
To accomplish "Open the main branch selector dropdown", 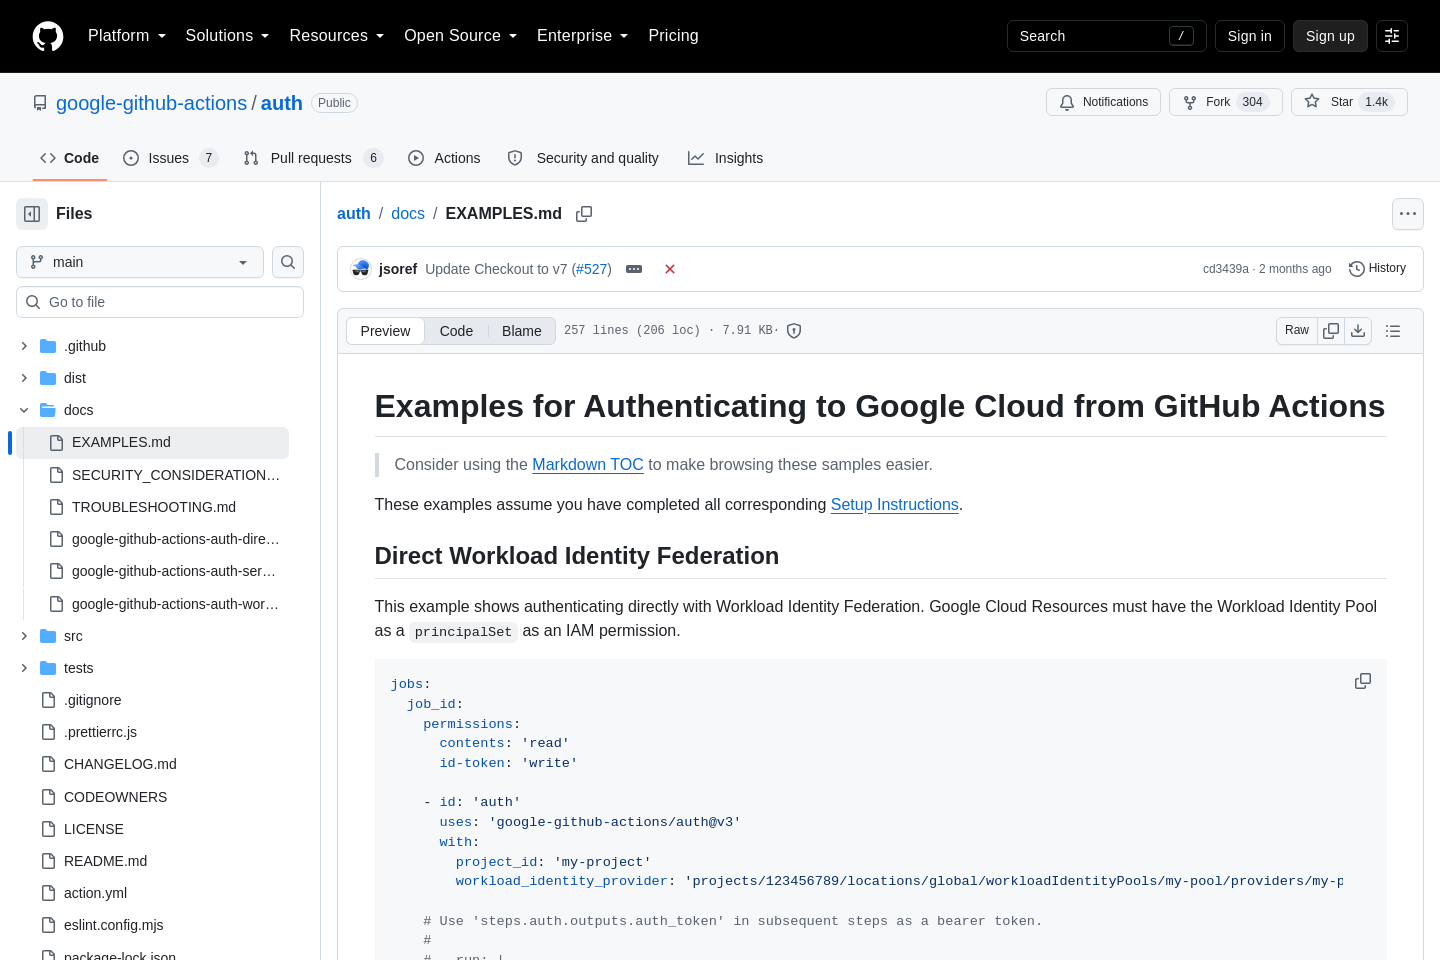I will pyautogui.click(x=140, y=262).
